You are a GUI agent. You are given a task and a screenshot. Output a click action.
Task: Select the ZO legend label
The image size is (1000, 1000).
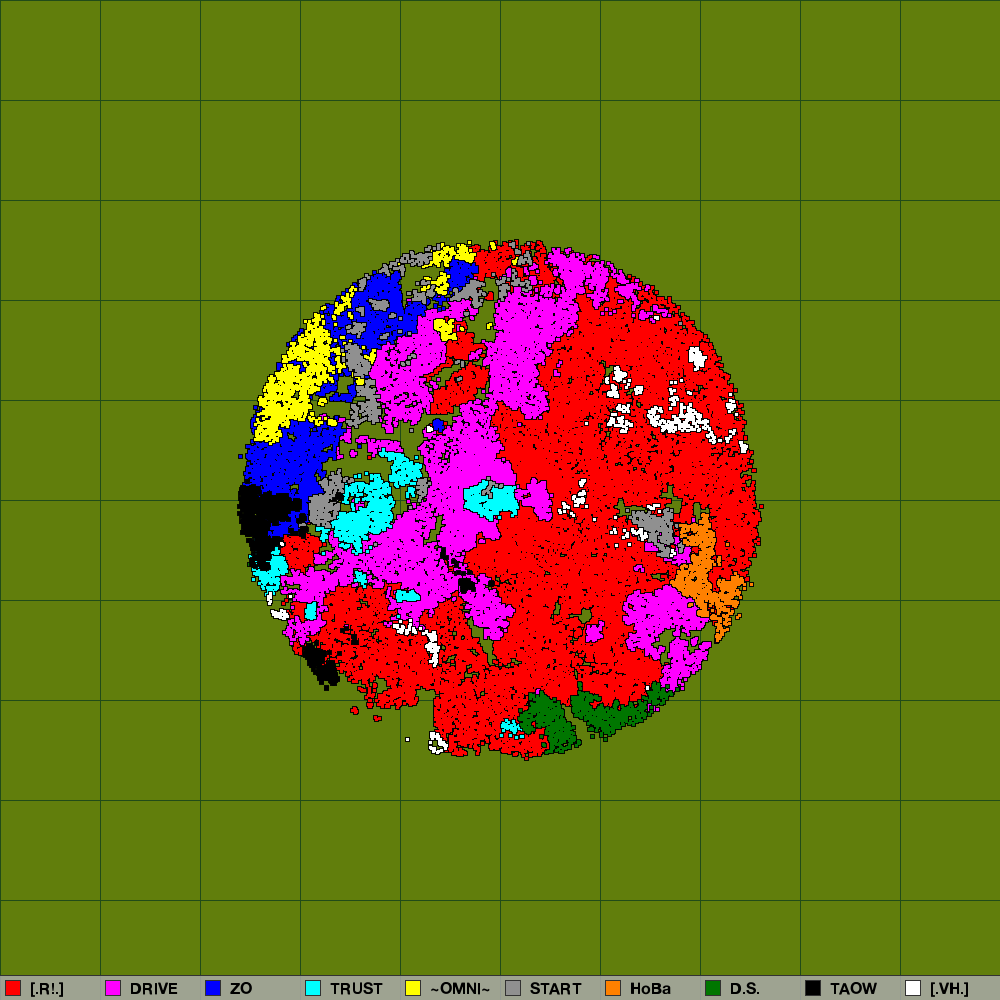(x=241, y=989)
